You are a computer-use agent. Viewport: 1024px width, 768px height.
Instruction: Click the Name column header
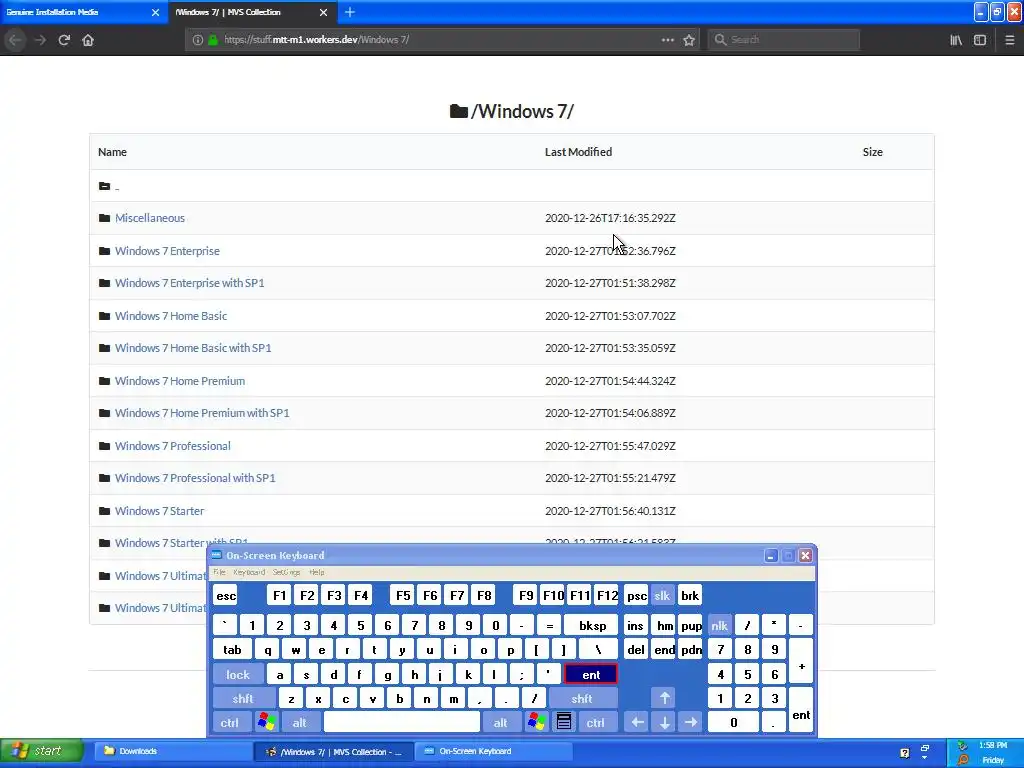pos(112,152)
